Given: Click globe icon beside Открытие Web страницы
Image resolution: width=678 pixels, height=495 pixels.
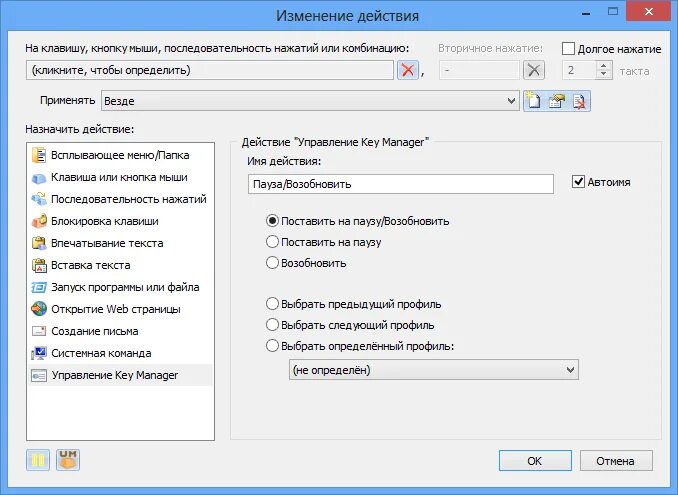Looking at the screenshot, I should pos(39,309).
